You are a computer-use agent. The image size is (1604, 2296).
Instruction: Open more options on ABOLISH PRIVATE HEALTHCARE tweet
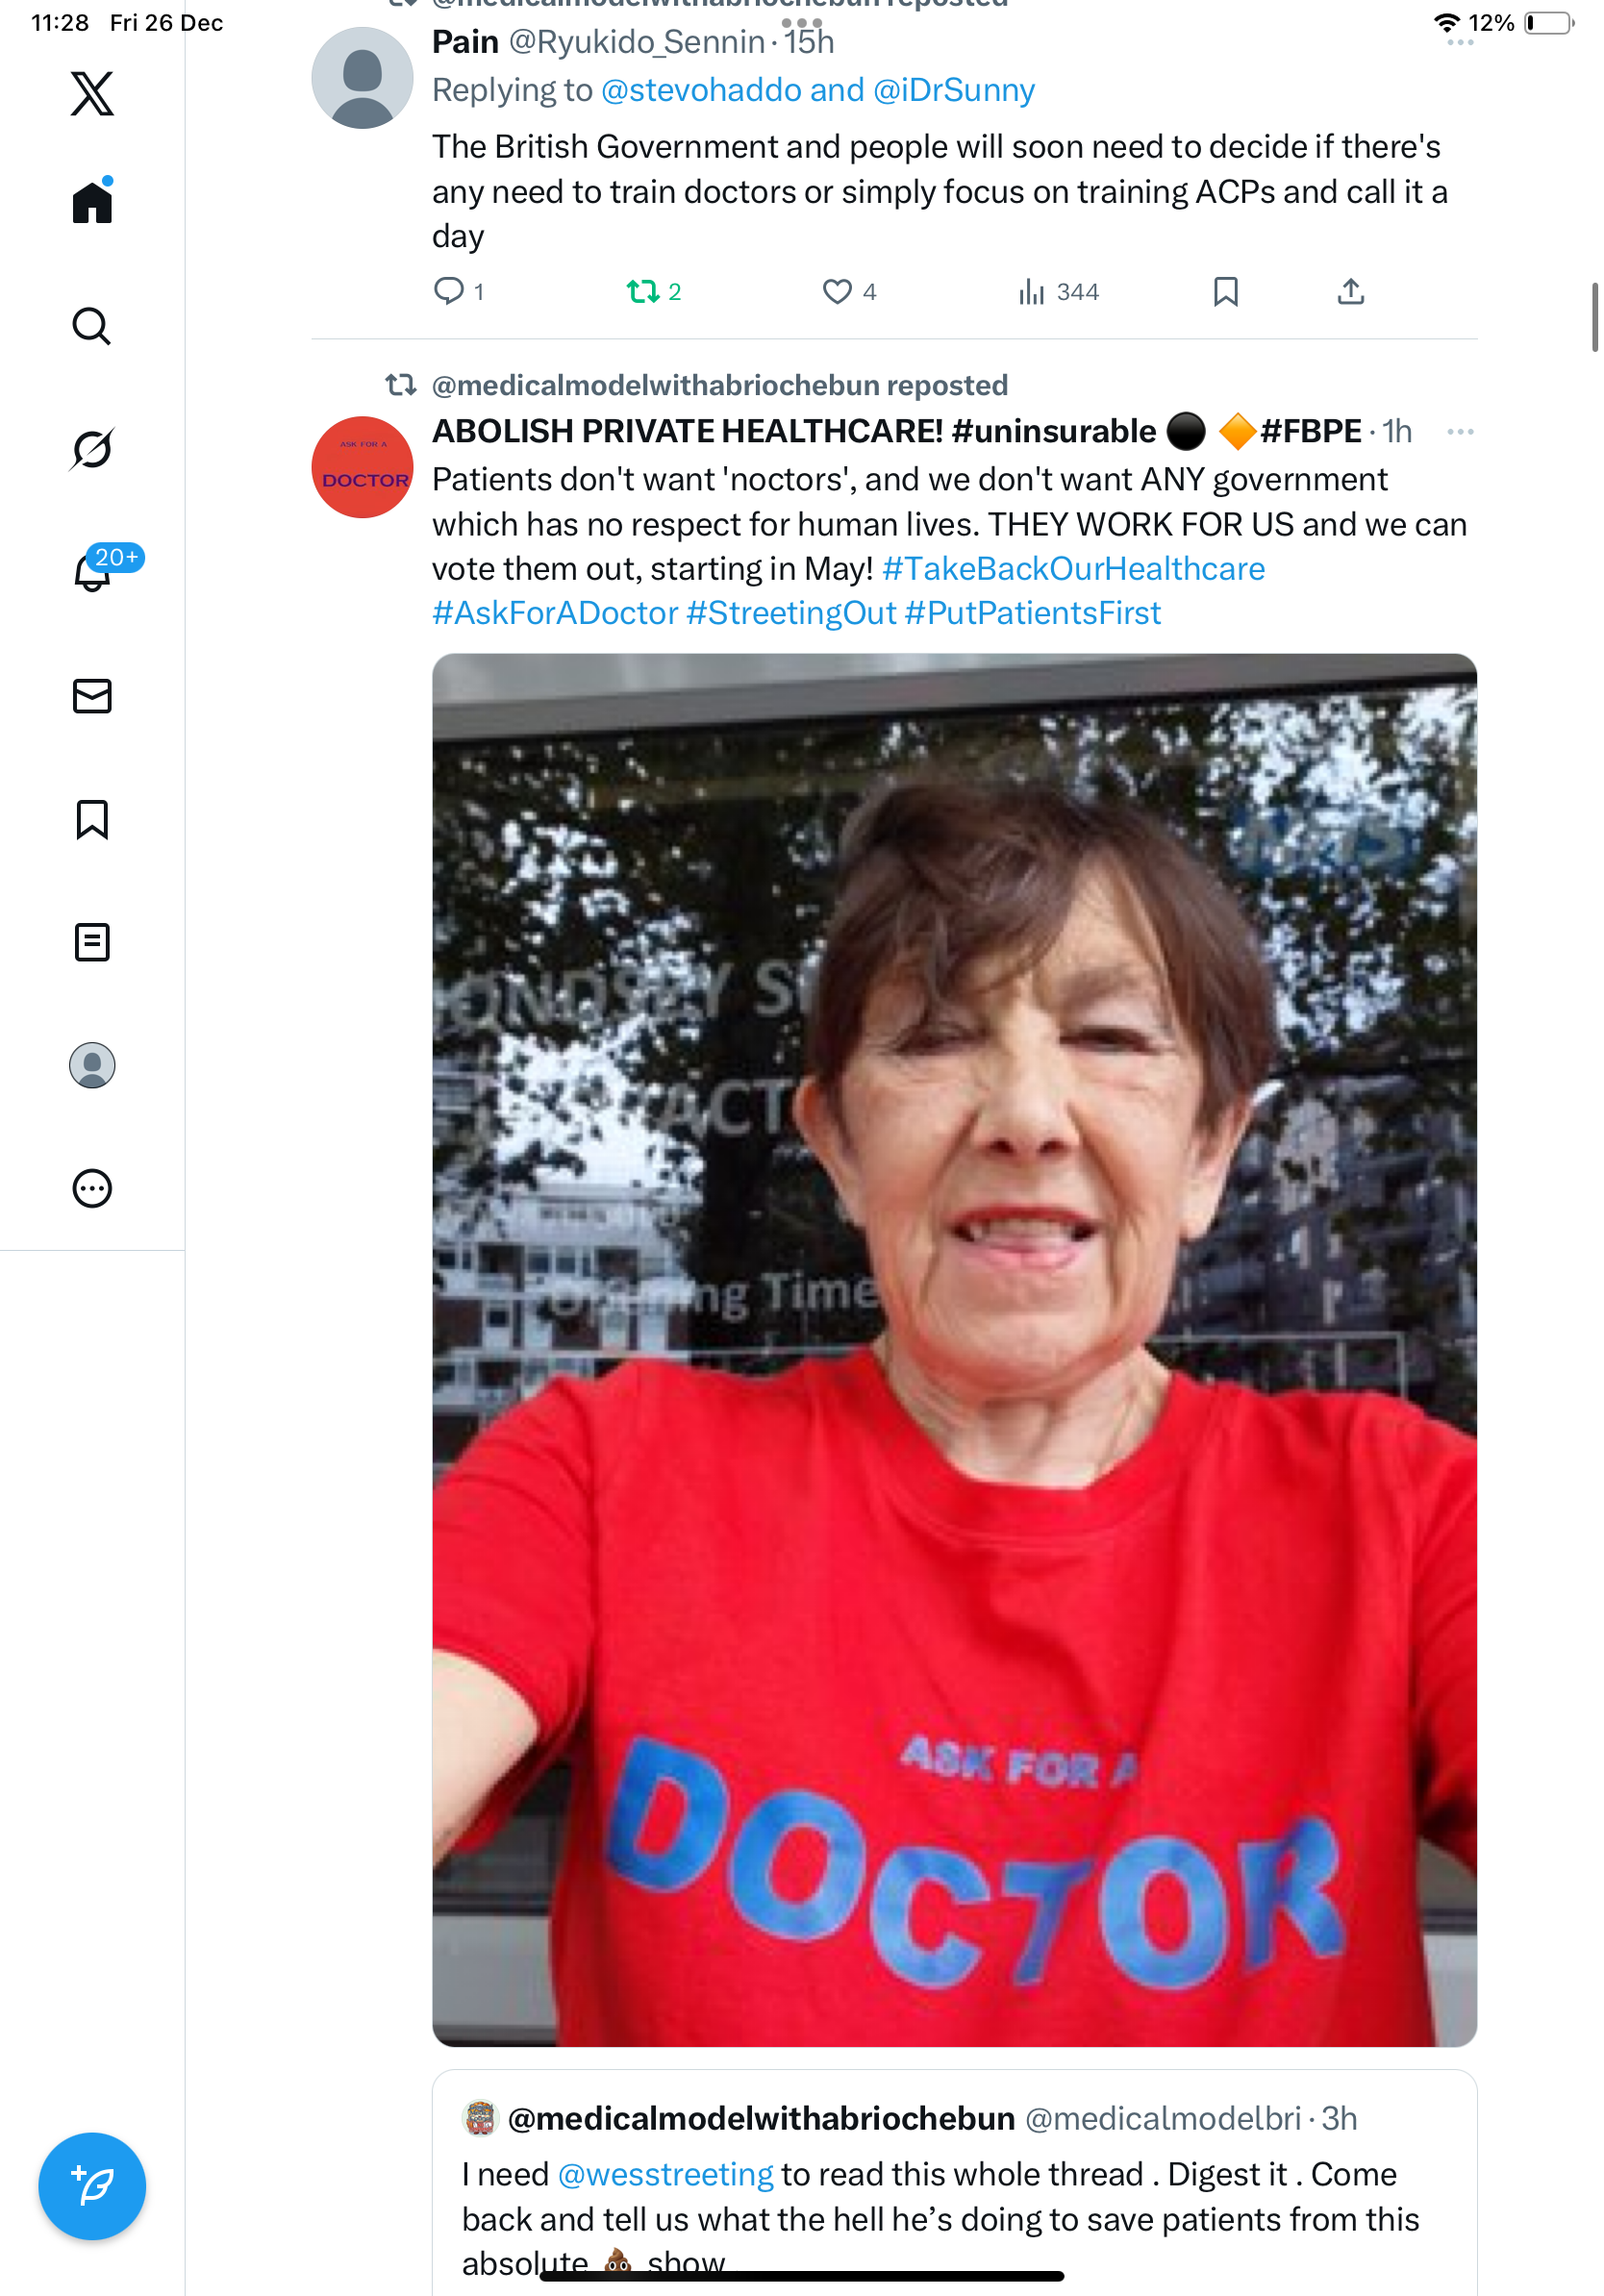tap(1459, 432)
